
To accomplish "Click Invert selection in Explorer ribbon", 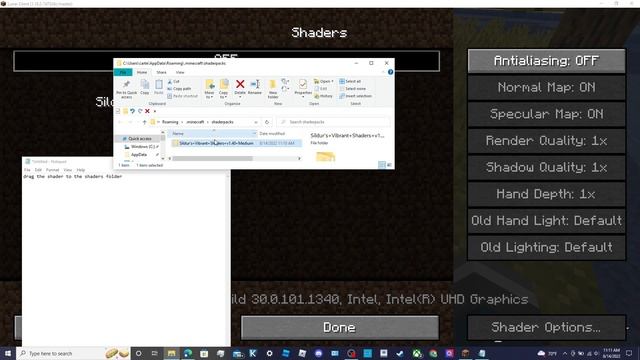I will (355, 96).
